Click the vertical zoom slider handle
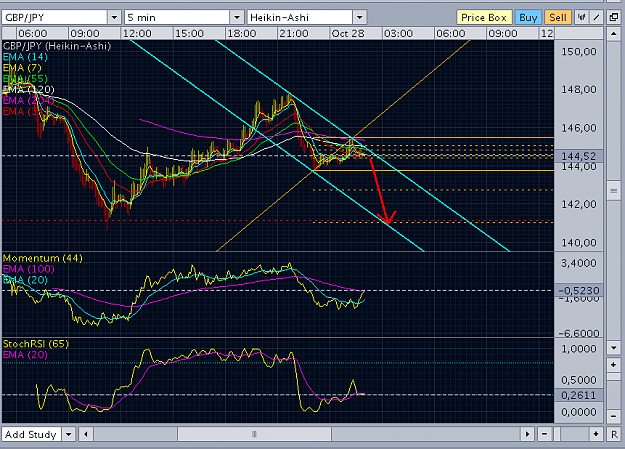625x449 pixels. (613, 377)
